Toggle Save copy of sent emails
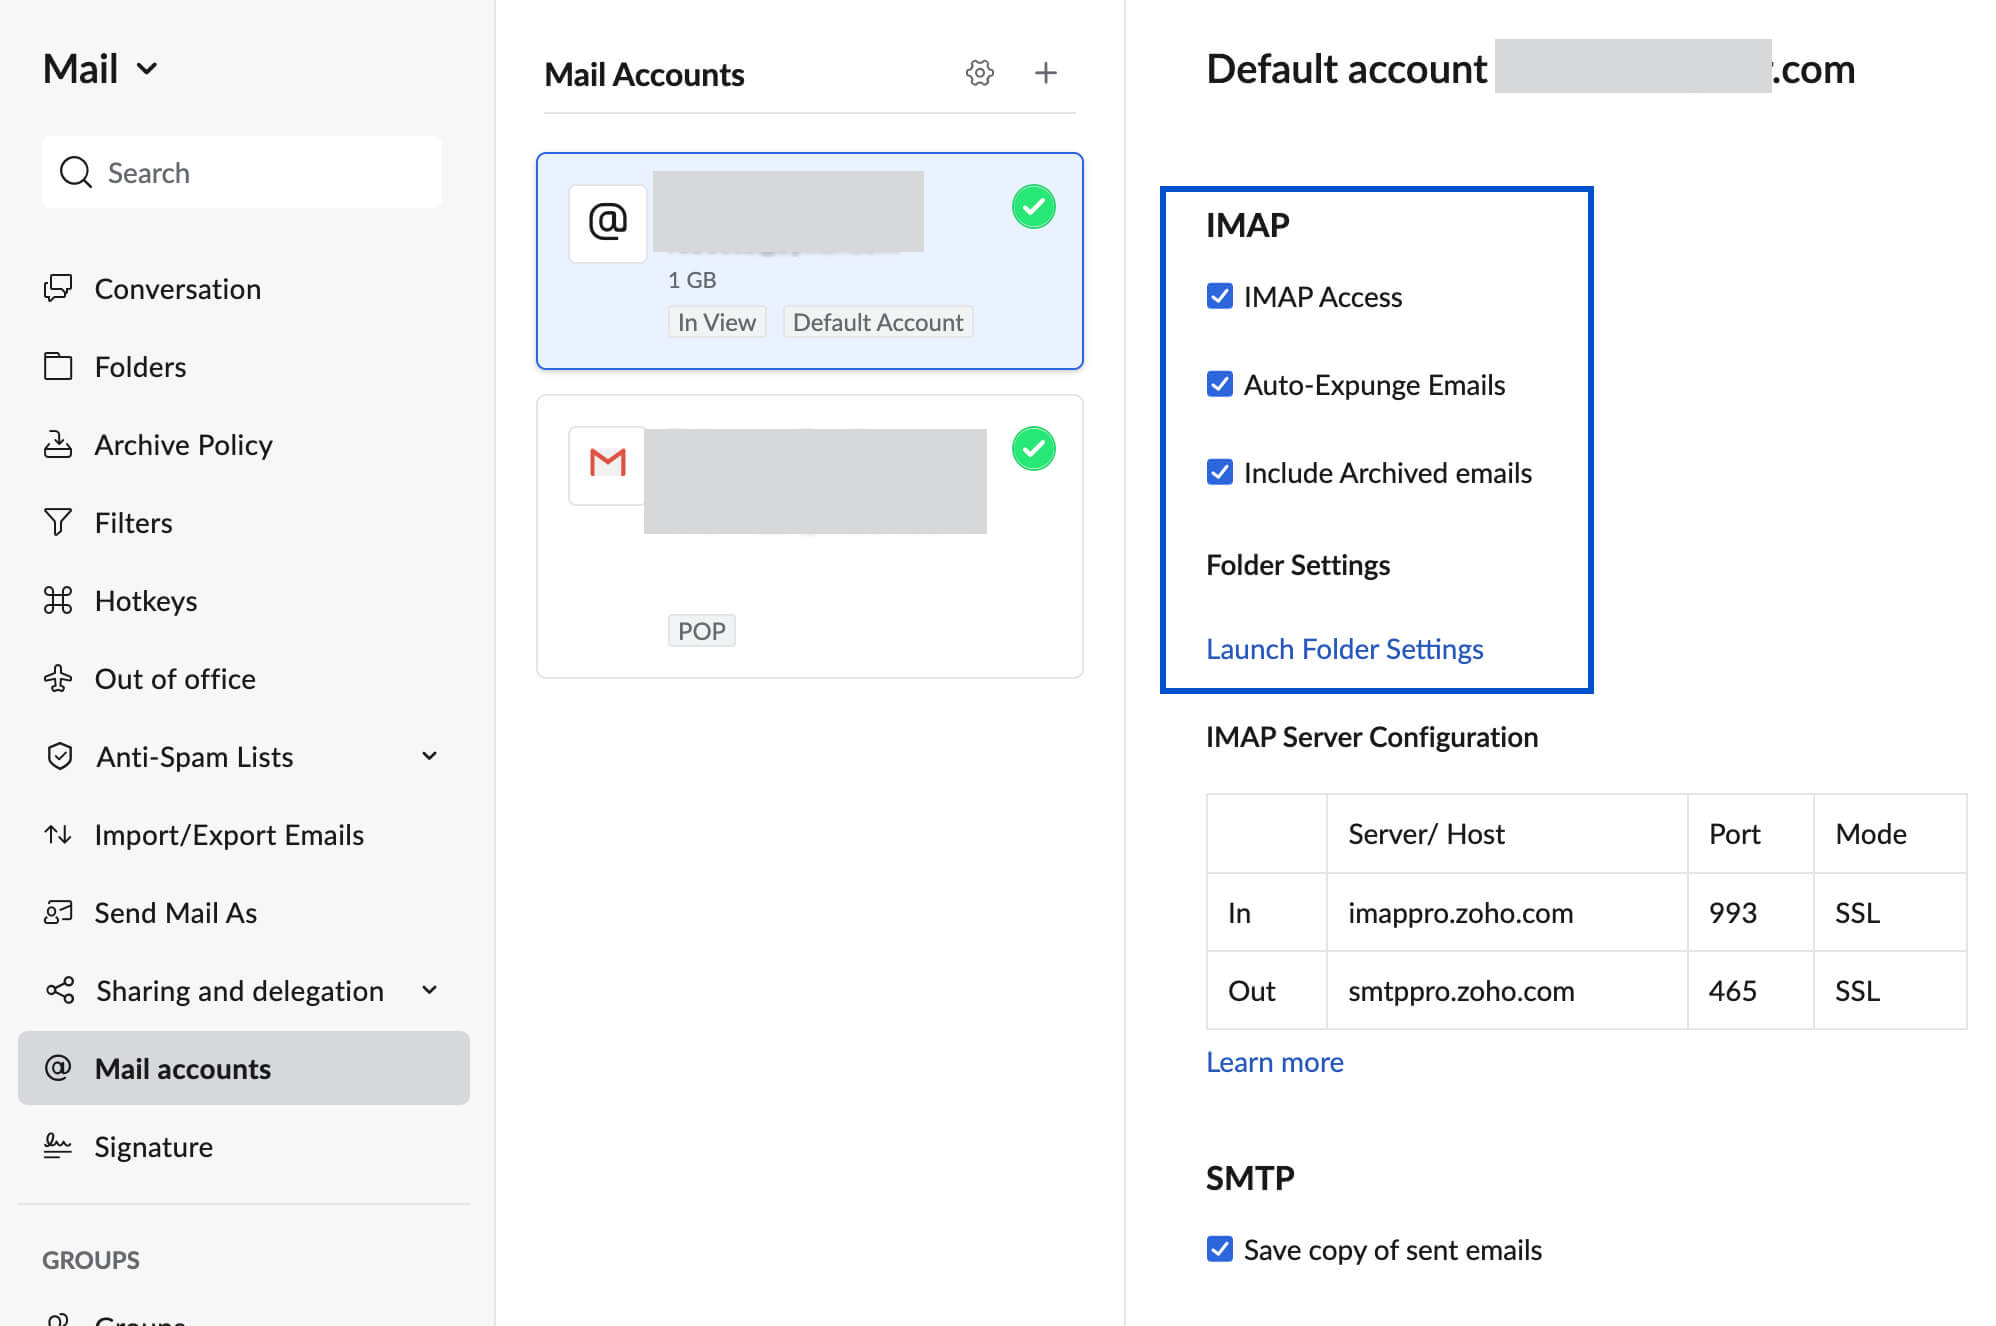The image size is (1996, 1326). pos(1219,1249)
